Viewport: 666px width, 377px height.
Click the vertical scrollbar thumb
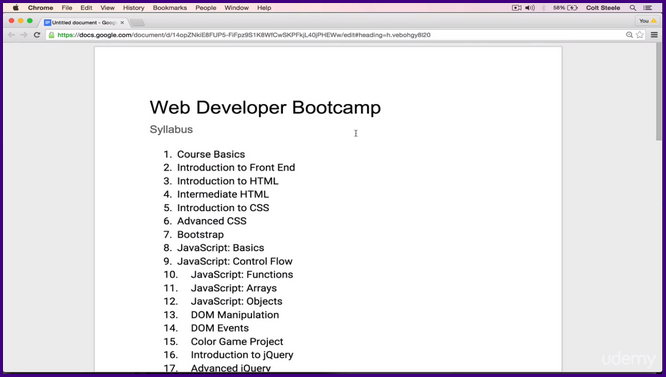point(659,91)
